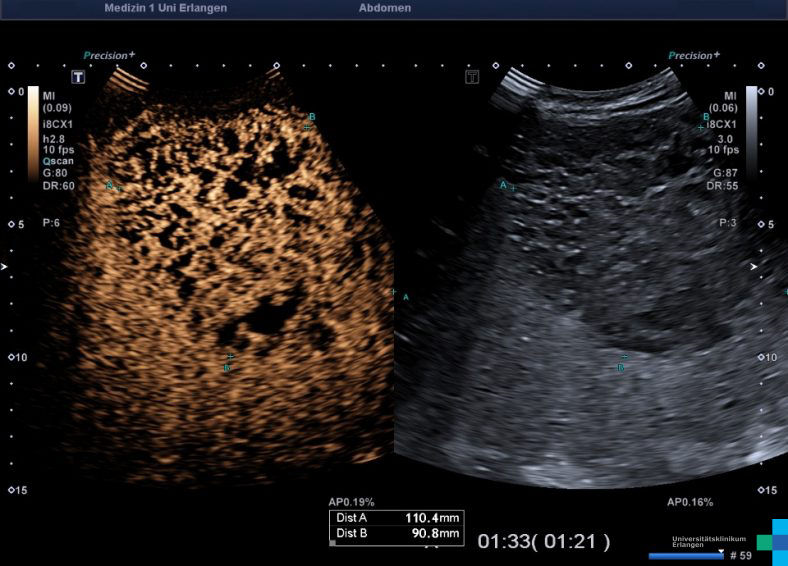Click the outlined T marker on B-mode image

473,77
